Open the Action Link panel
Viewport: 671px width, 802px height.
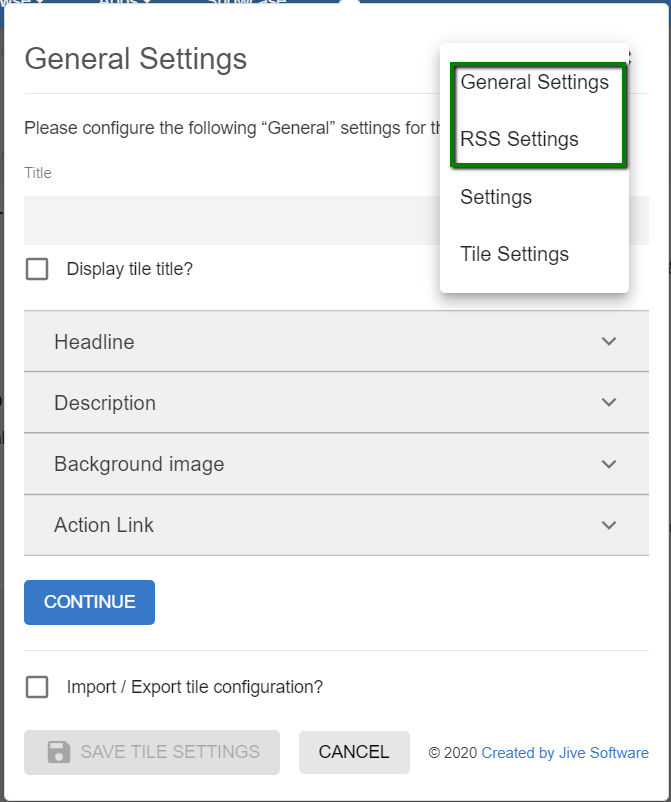tap(336, 525)
